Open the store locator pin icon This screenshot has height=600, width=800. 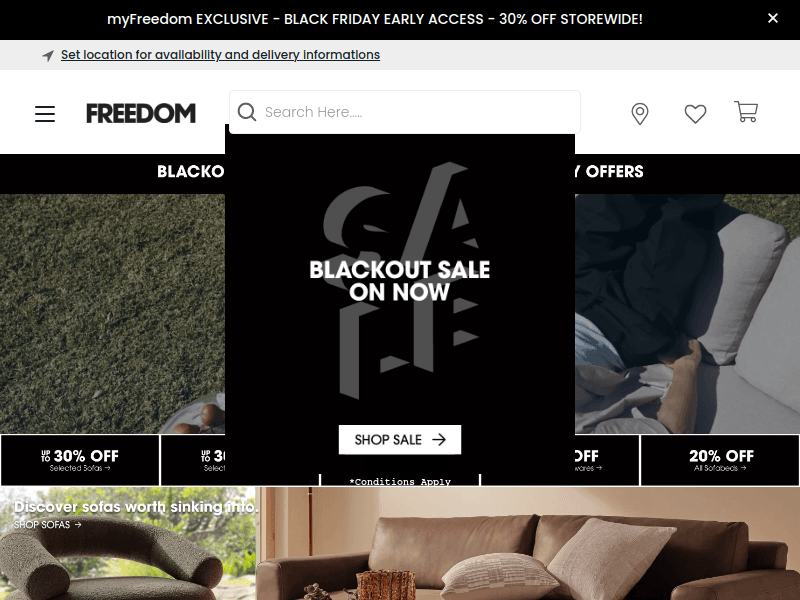click(640, 113)
